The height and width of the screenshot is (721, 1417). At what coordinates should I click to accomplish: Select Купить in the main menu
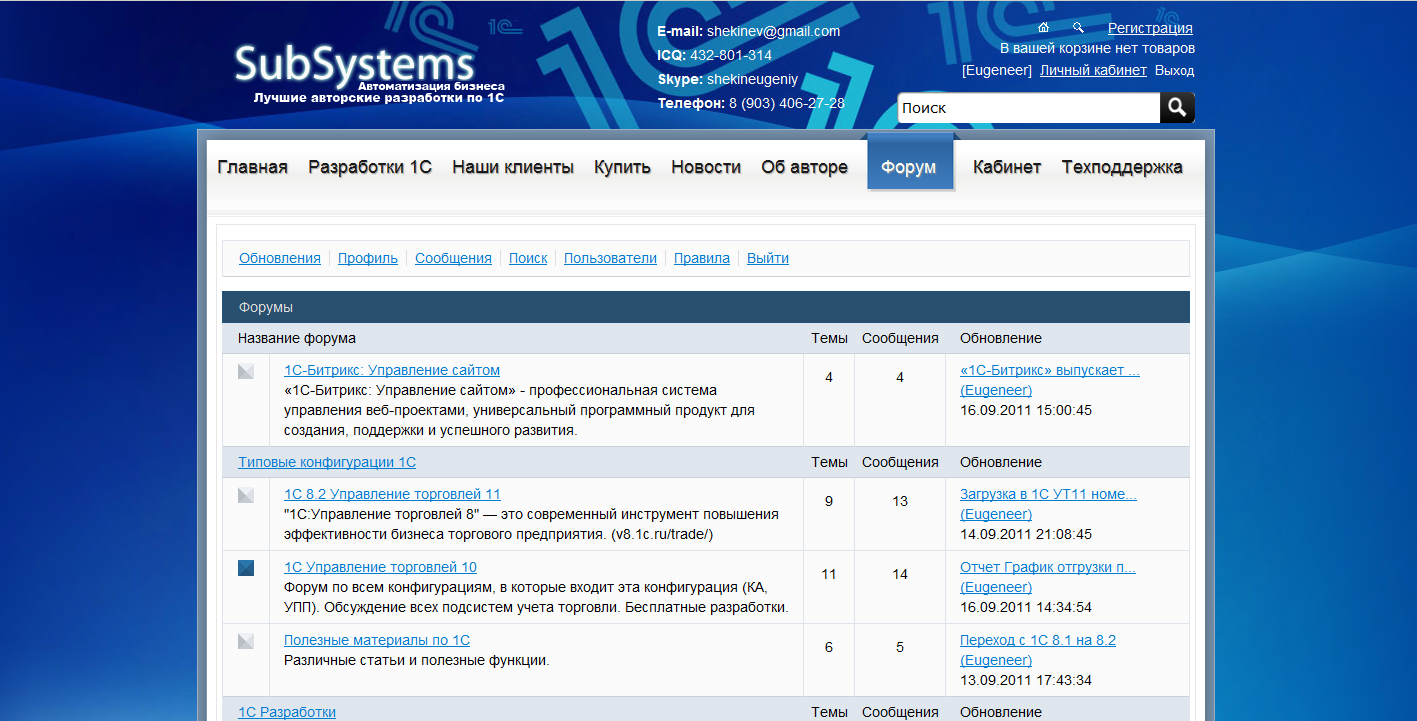point(622,167)
